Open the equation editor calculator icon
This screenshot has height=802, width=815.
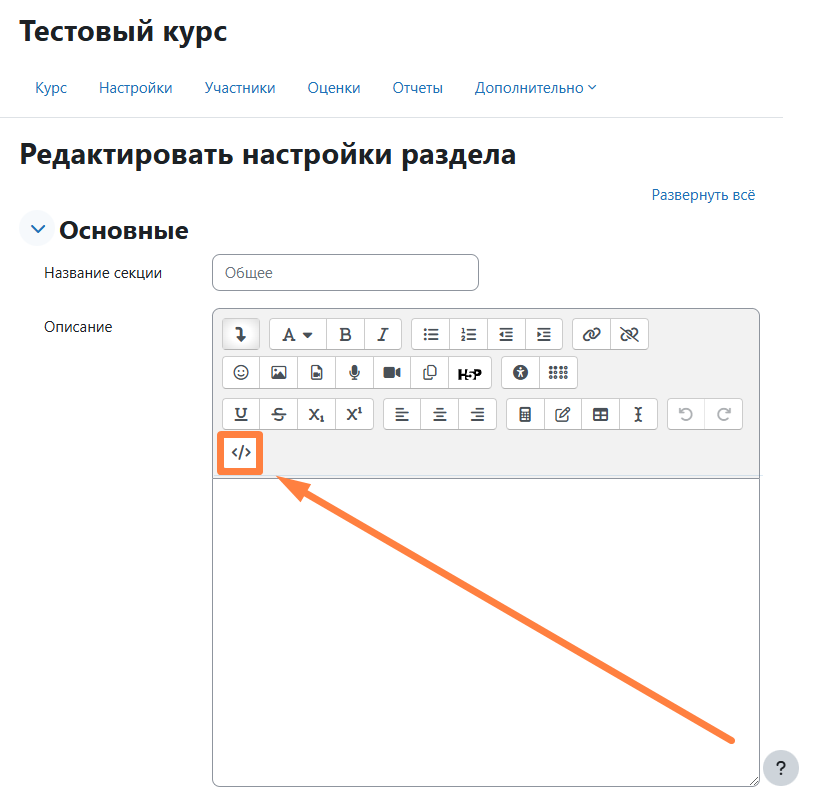525,414
